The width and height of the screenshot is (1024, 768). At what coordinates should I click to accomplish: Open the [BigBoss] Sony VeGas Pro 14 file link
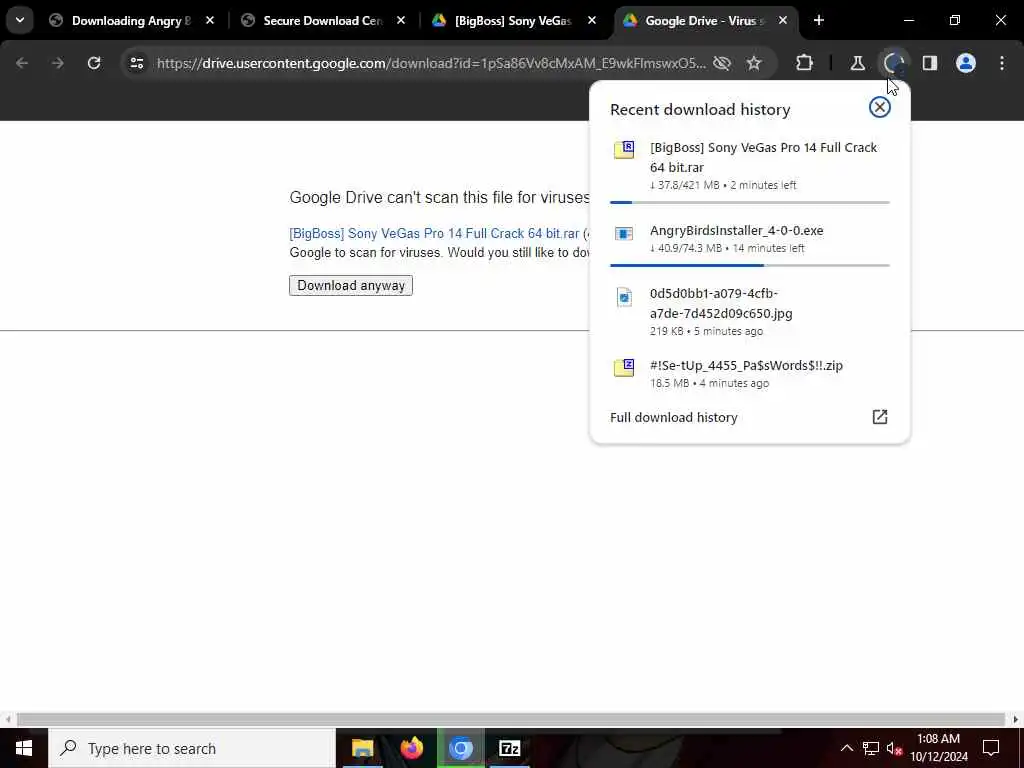click(434, 233)
